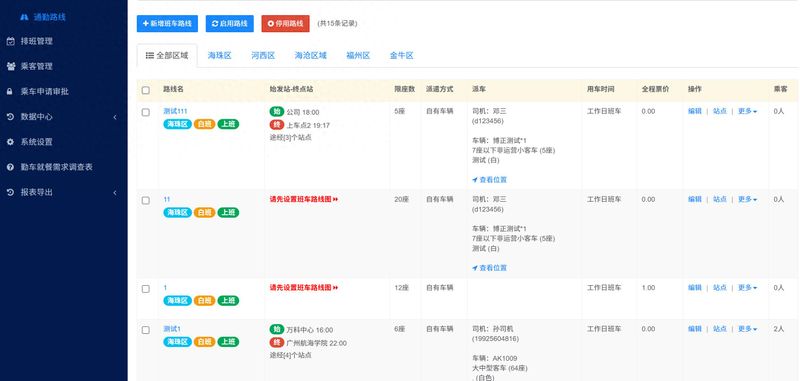This screenshot has width=800, height=381.
Task: Switch to the 海沧区域 tab
Action: click(x=310, y=56)
